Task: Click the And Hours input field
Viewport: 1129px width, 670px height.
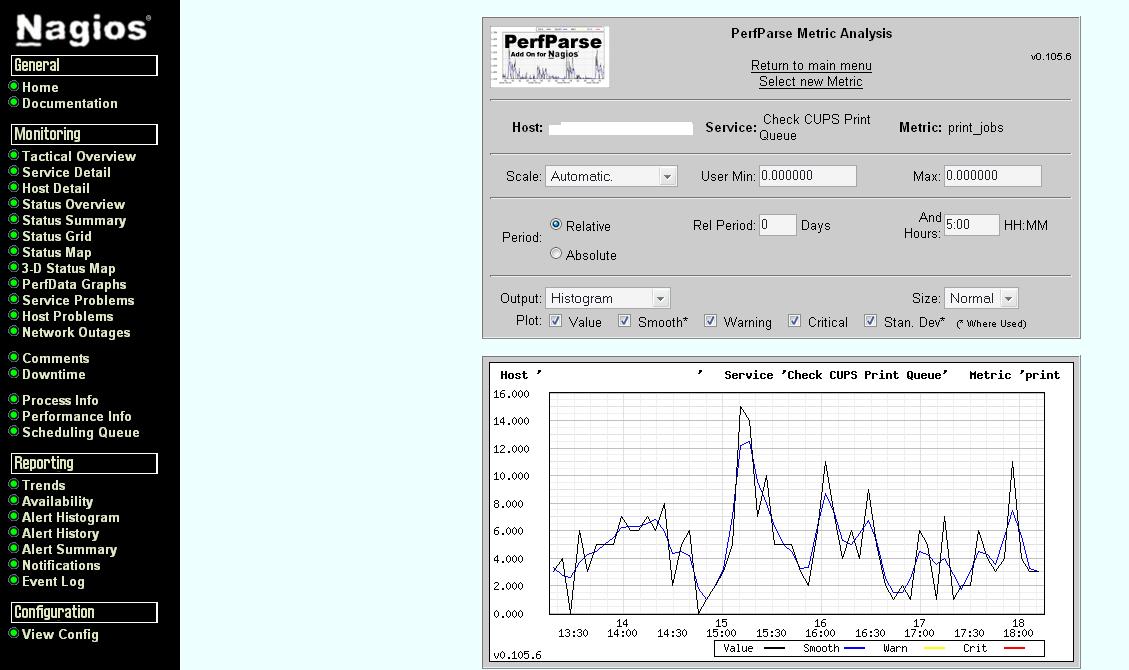Action: click(x=971, y=225)
